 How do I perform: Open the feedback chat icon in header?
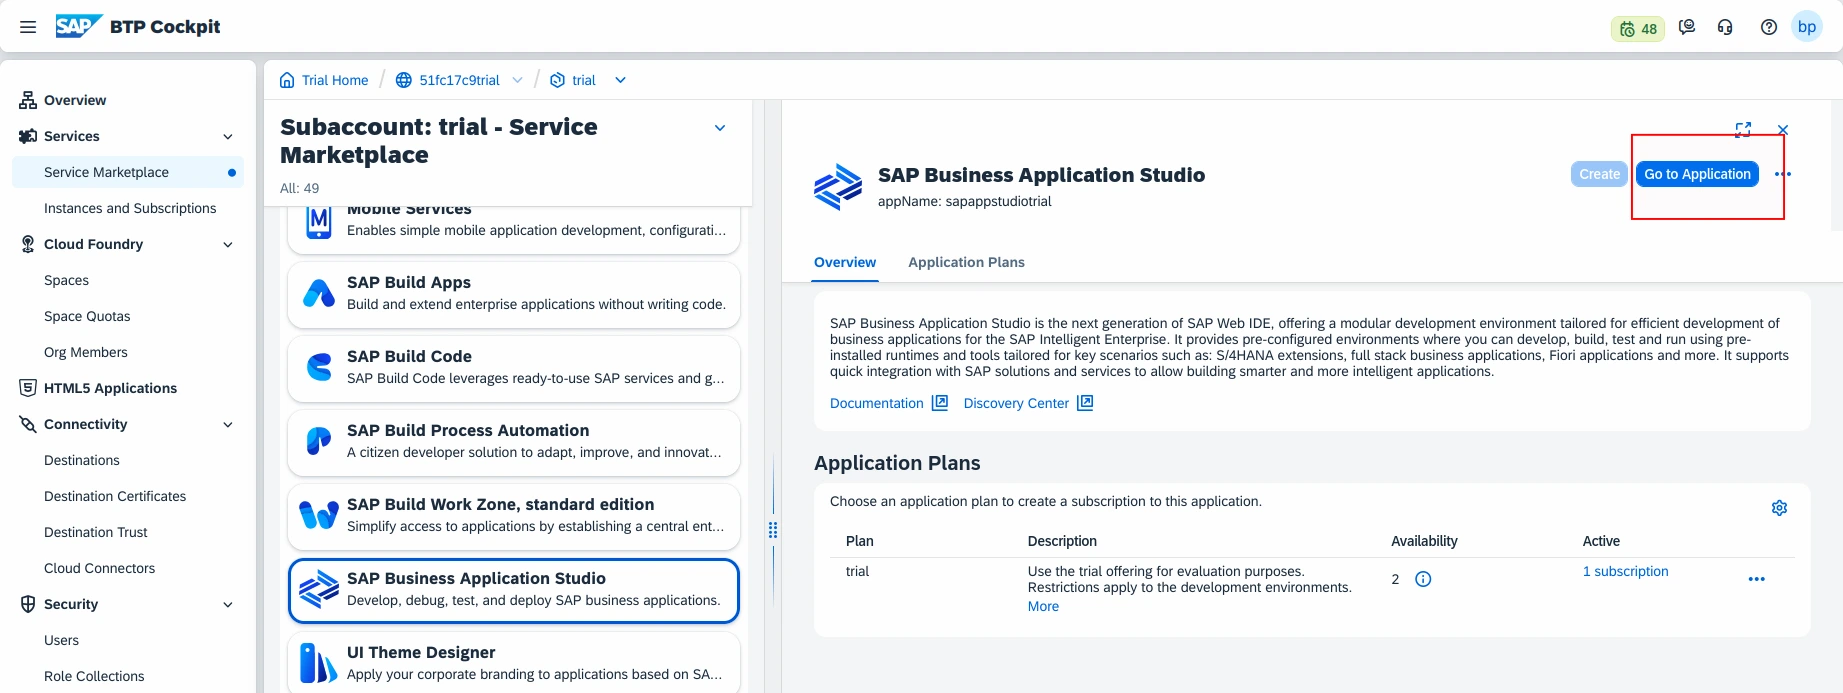click(1687, 27)
